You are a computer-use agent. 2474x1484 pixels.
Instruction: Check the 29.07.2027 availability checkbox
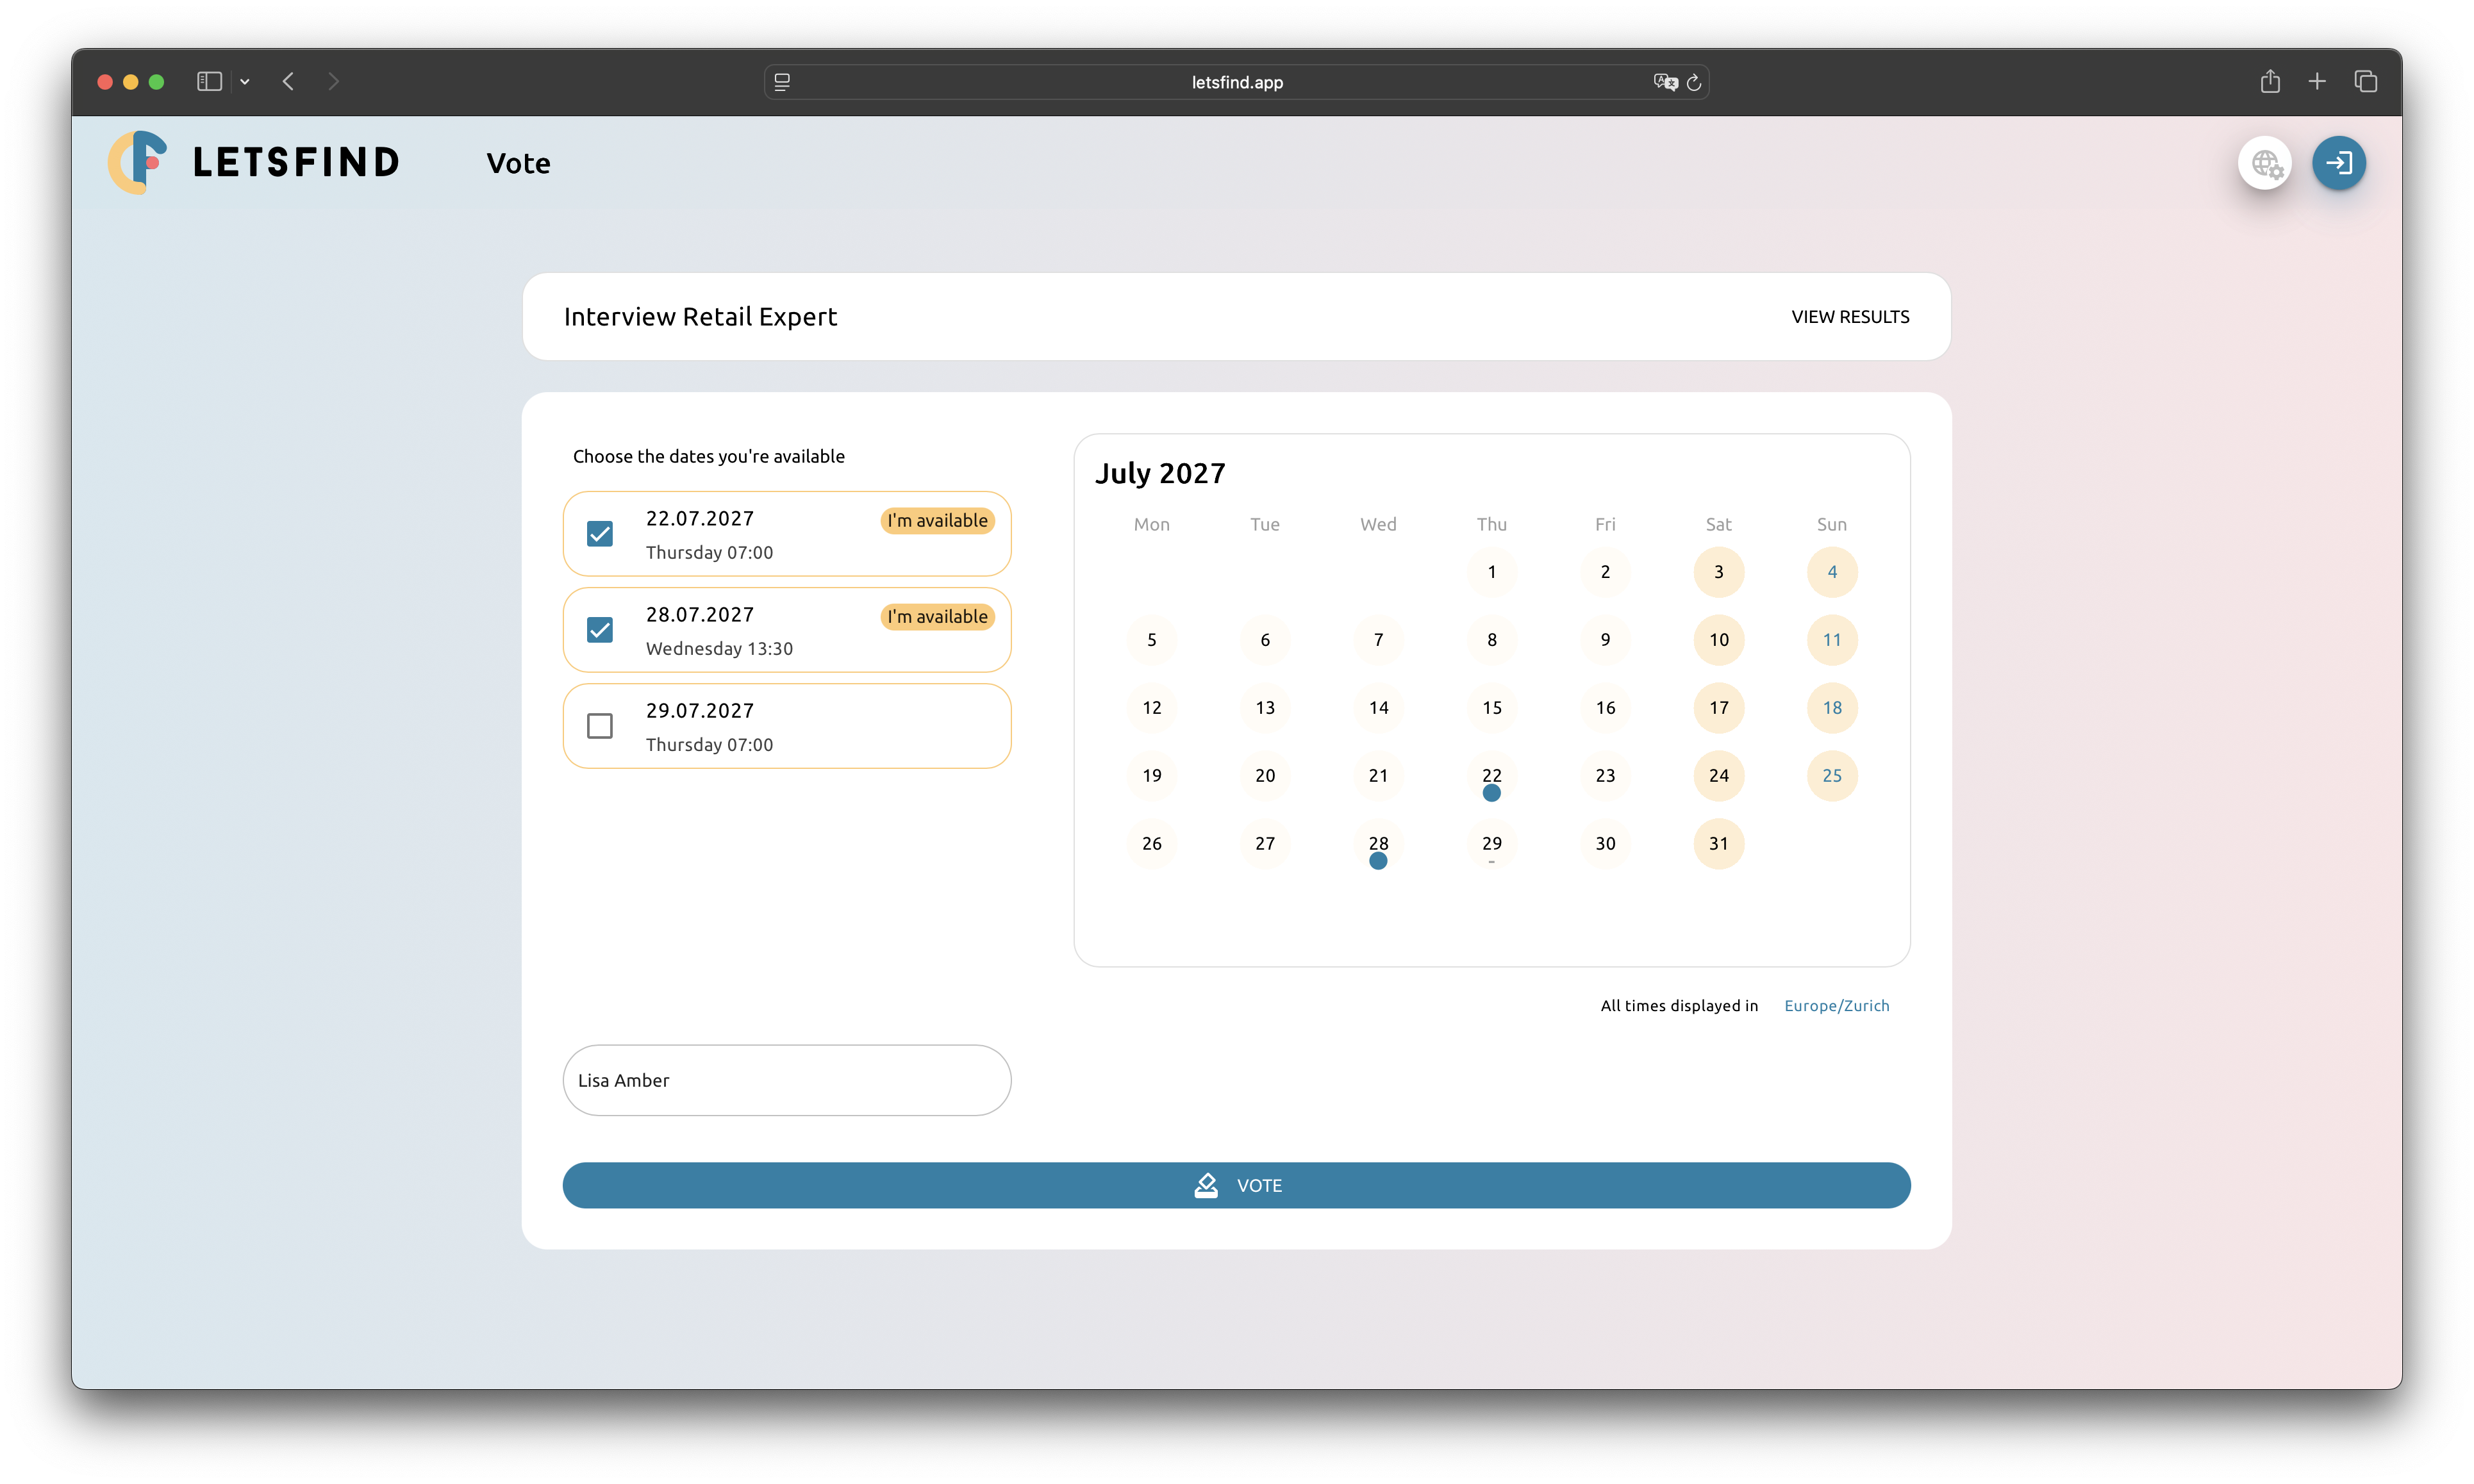(600, 726)
